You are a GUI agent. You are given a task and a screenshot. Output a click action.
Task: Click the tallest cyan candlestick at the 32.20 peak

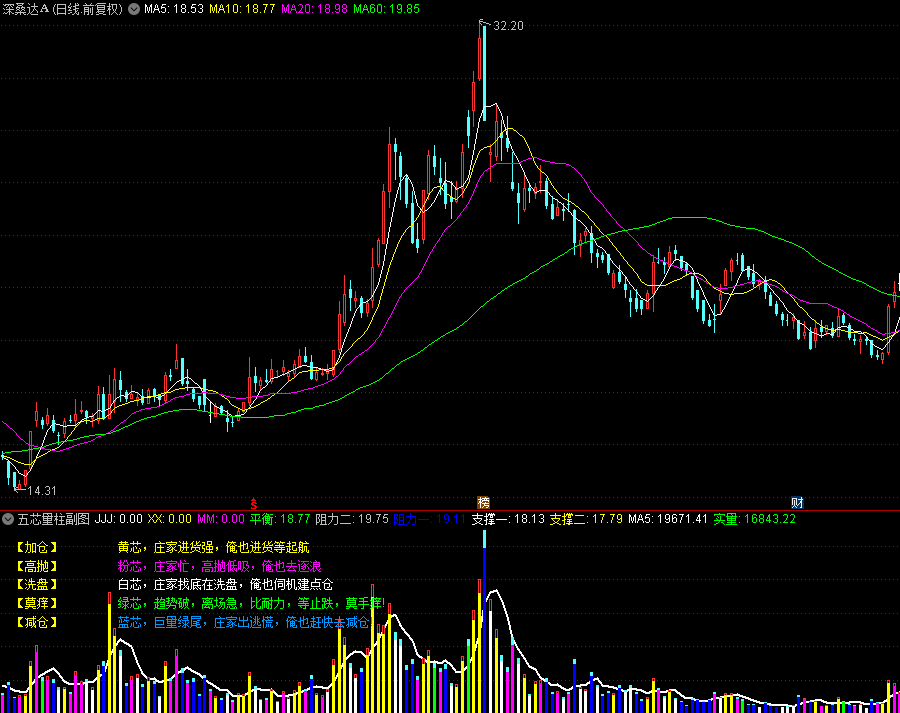pyautogui.click(x=484, y=72)
